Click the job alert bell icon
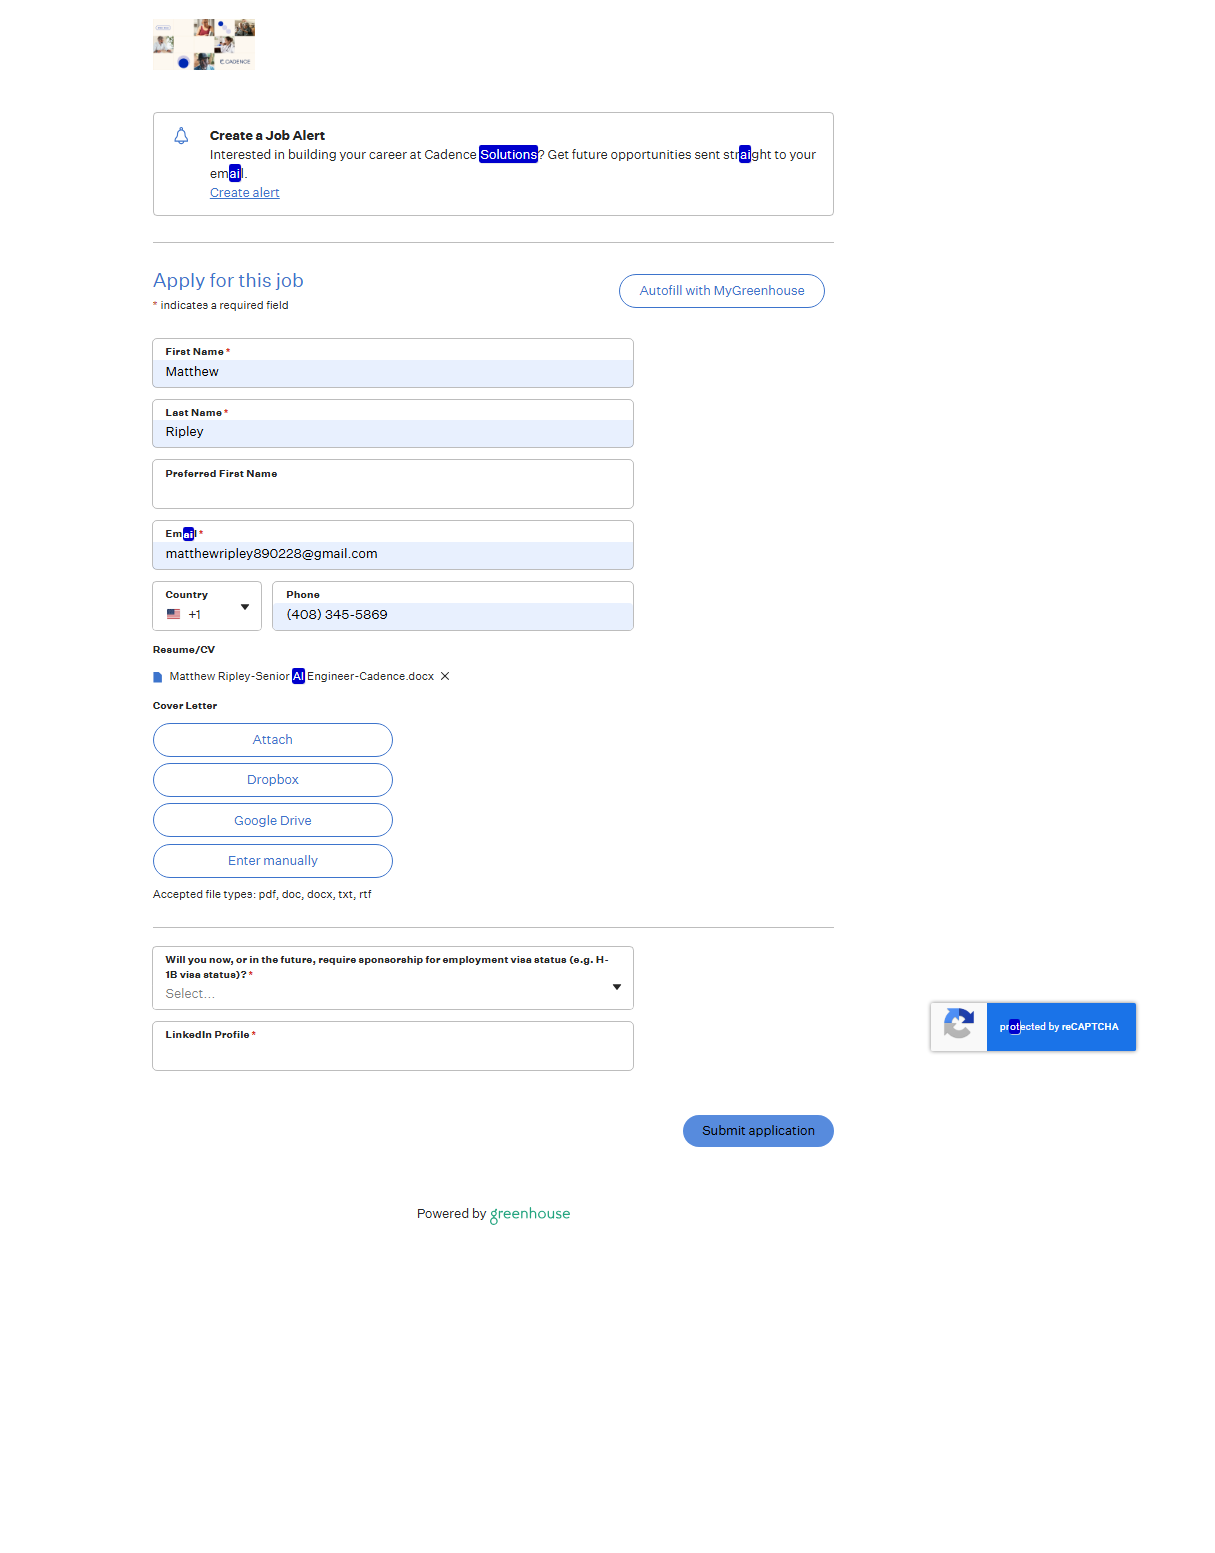 click(181, 136)
